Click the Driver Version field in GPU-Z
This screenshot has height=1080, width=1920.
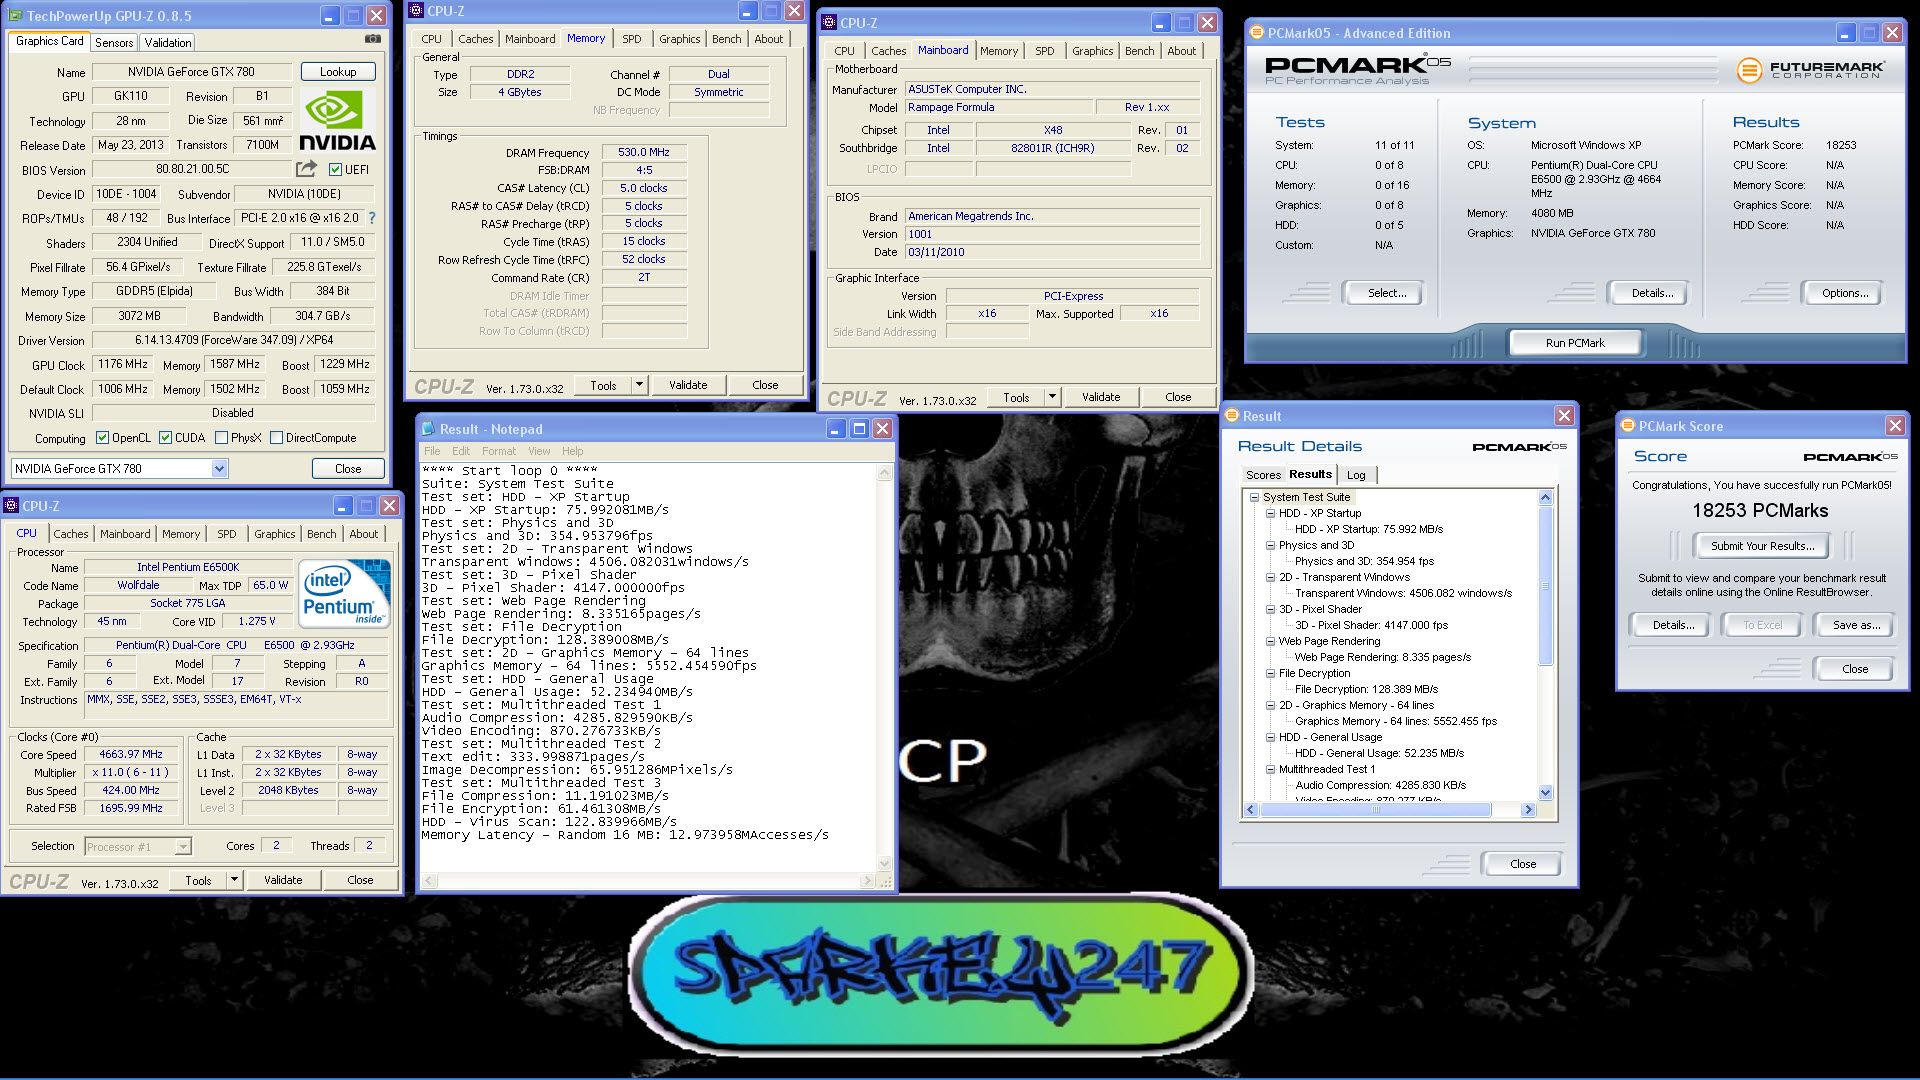(x=234, y=340)
